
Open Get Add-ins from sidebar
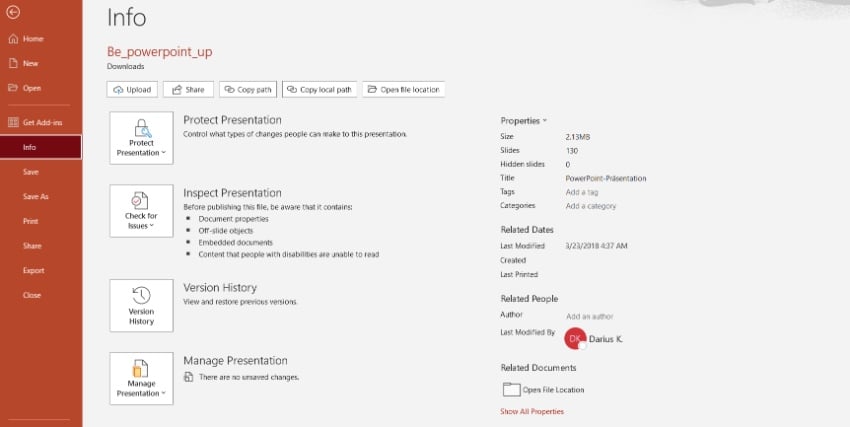coord(40,122)
